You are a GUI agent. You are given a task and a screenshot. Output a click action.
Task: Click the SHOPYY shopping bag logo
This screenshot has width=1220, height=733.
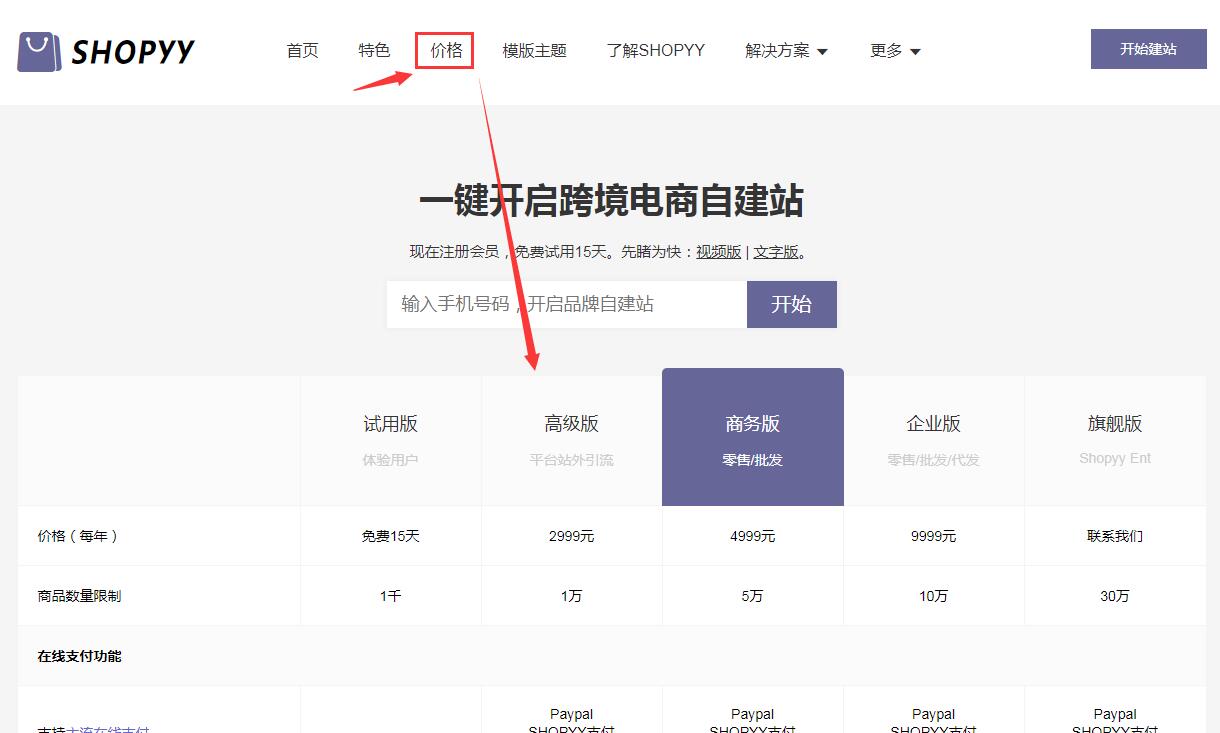click(106, 51)
